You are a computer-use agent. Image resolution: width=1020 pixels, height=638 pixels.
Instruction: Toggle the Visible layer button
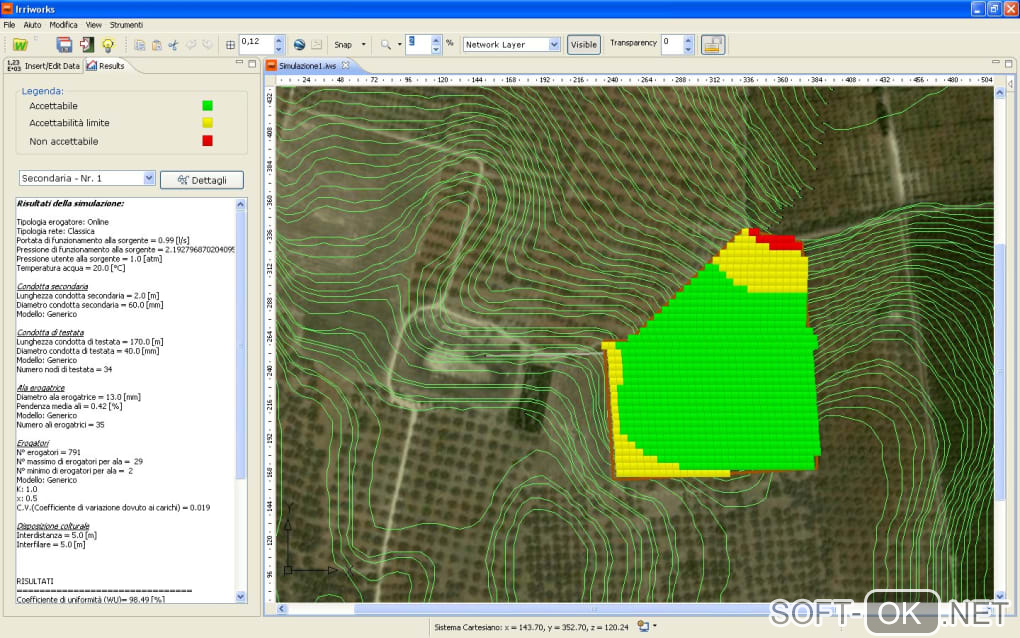pos(583,45)
